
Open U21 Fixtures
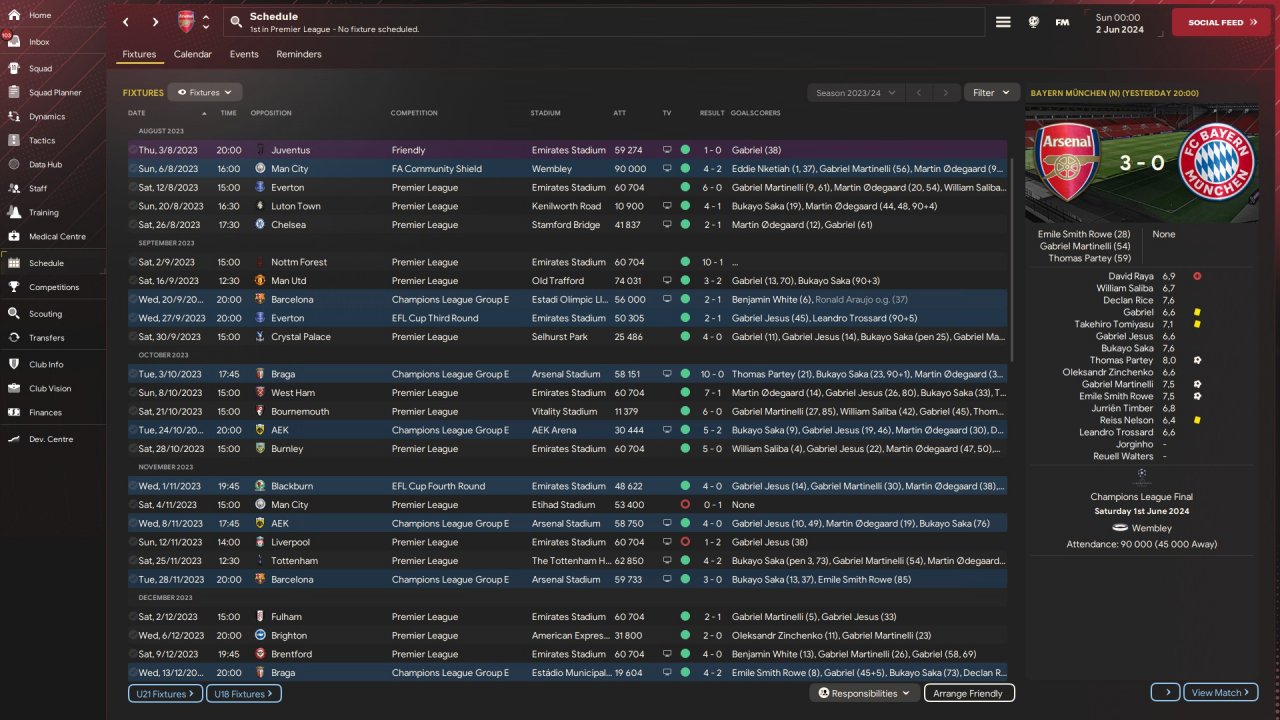click(165, 693)
